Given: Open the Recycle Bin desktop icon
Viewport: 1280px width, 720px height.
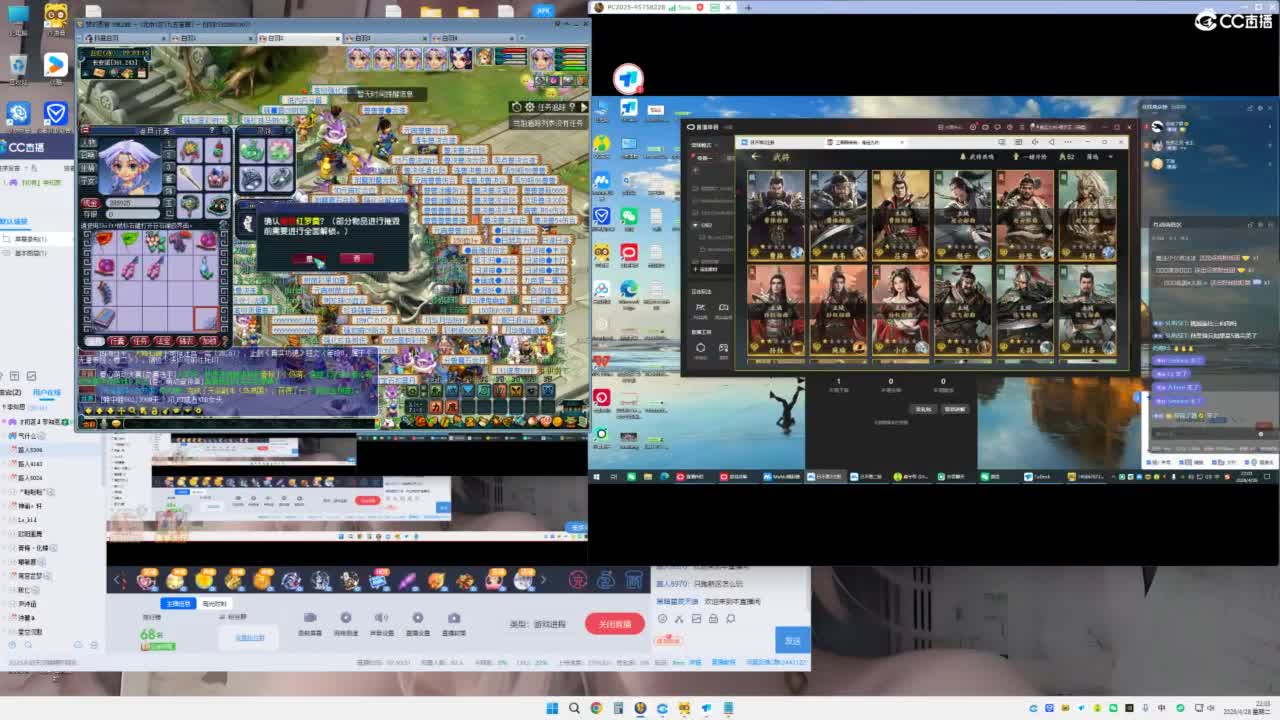Looking at the screenshot, I should [18, 66].
